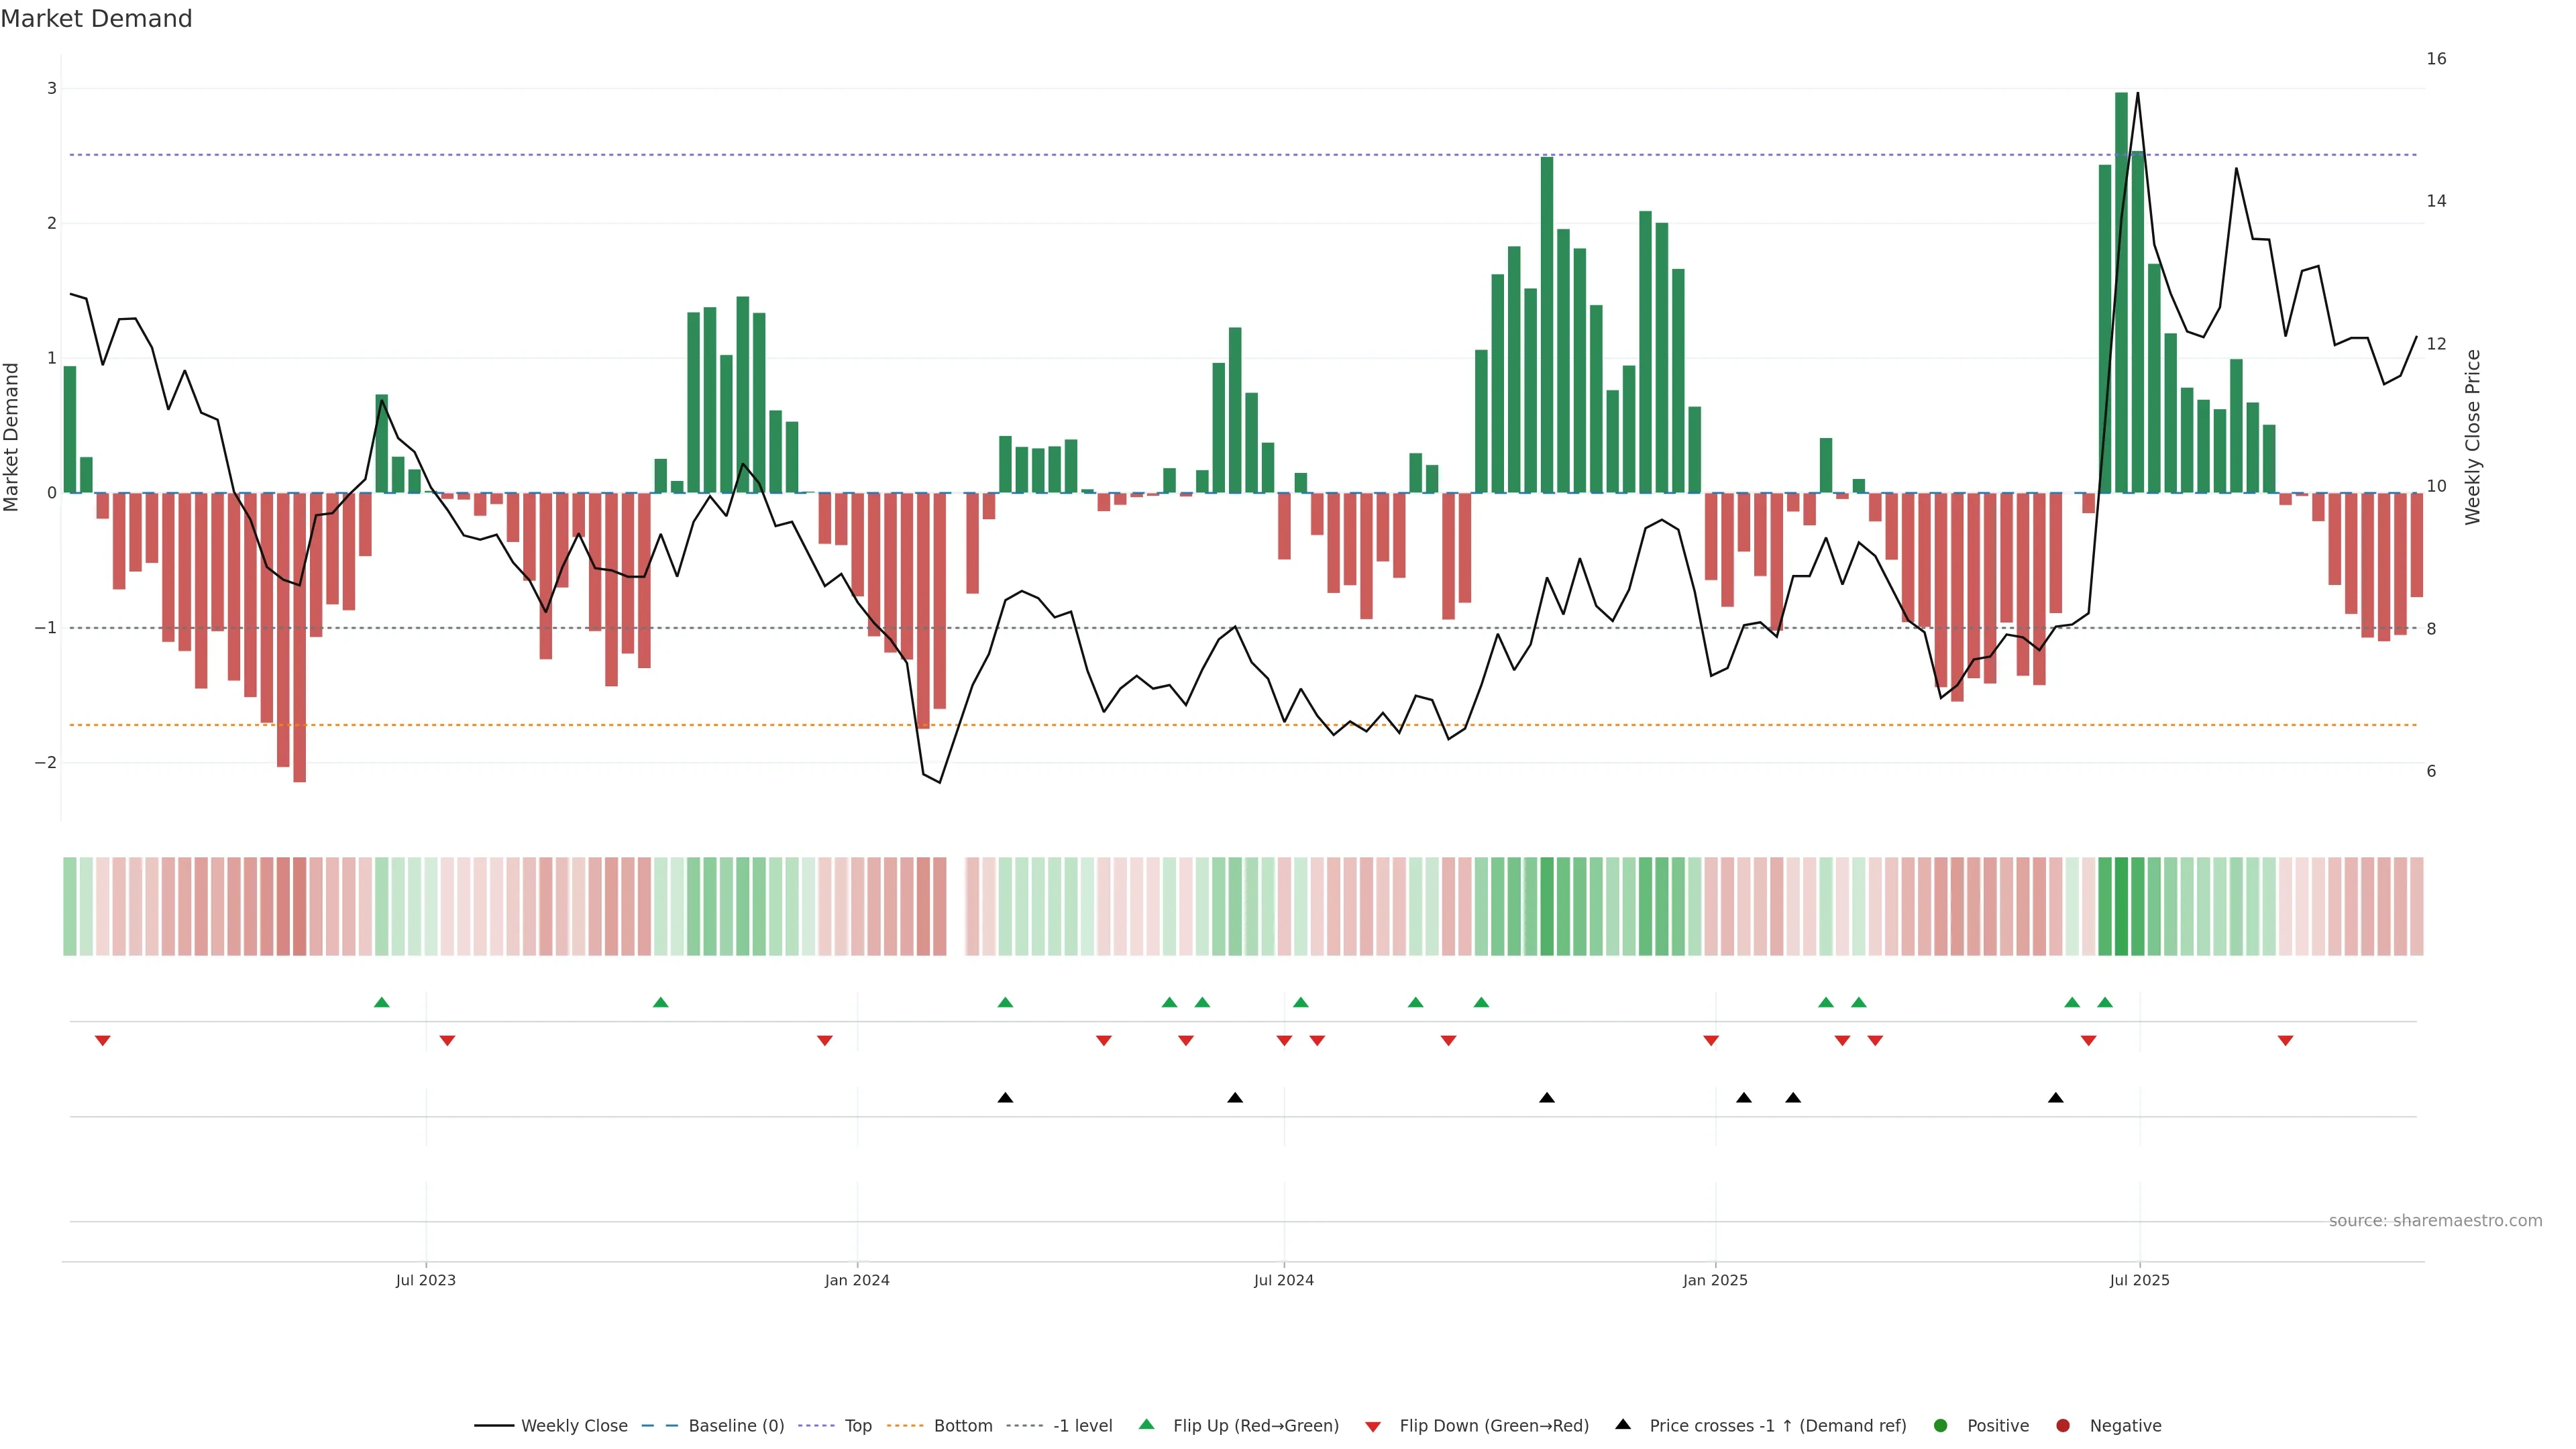2576x1449 pixels.
Task: Click the Market Demand chart title
Action: pos(96,19)
